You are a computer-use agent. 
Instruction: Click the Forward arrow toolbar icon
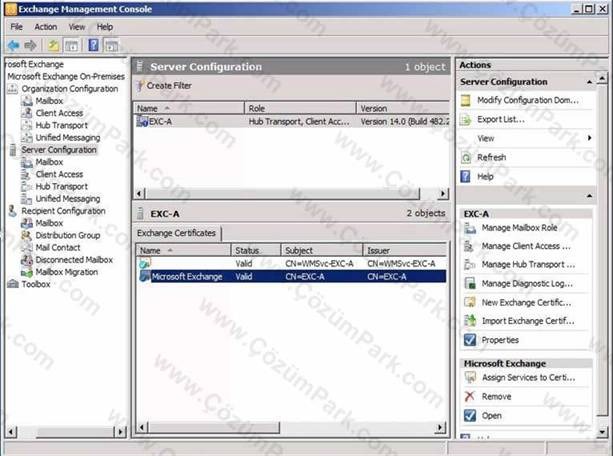30,46
